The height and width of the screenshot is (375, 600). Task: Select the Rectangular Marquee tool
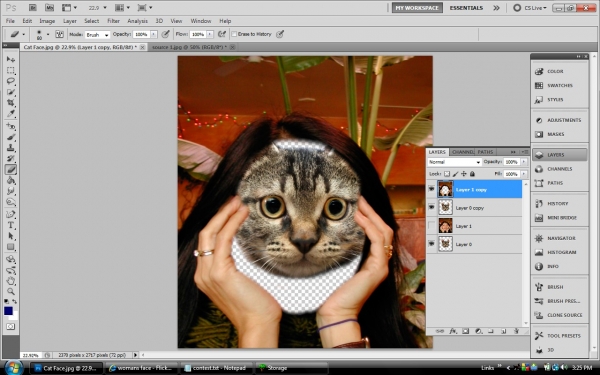click(11, 70)
